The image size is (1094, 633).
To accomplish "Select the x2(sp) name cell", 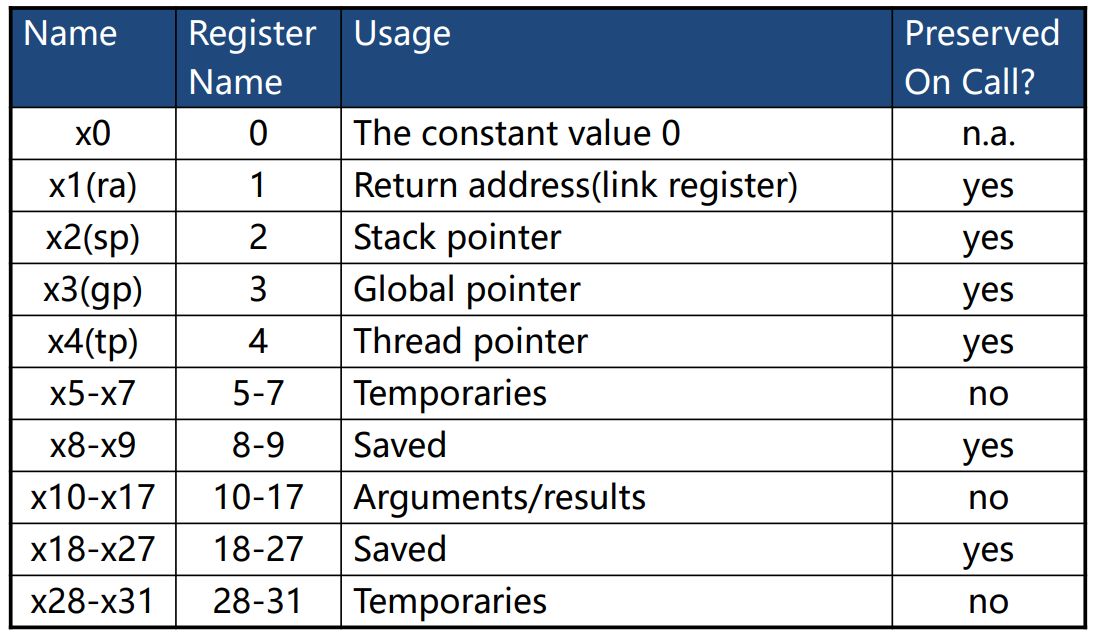I will click(93, 238).
